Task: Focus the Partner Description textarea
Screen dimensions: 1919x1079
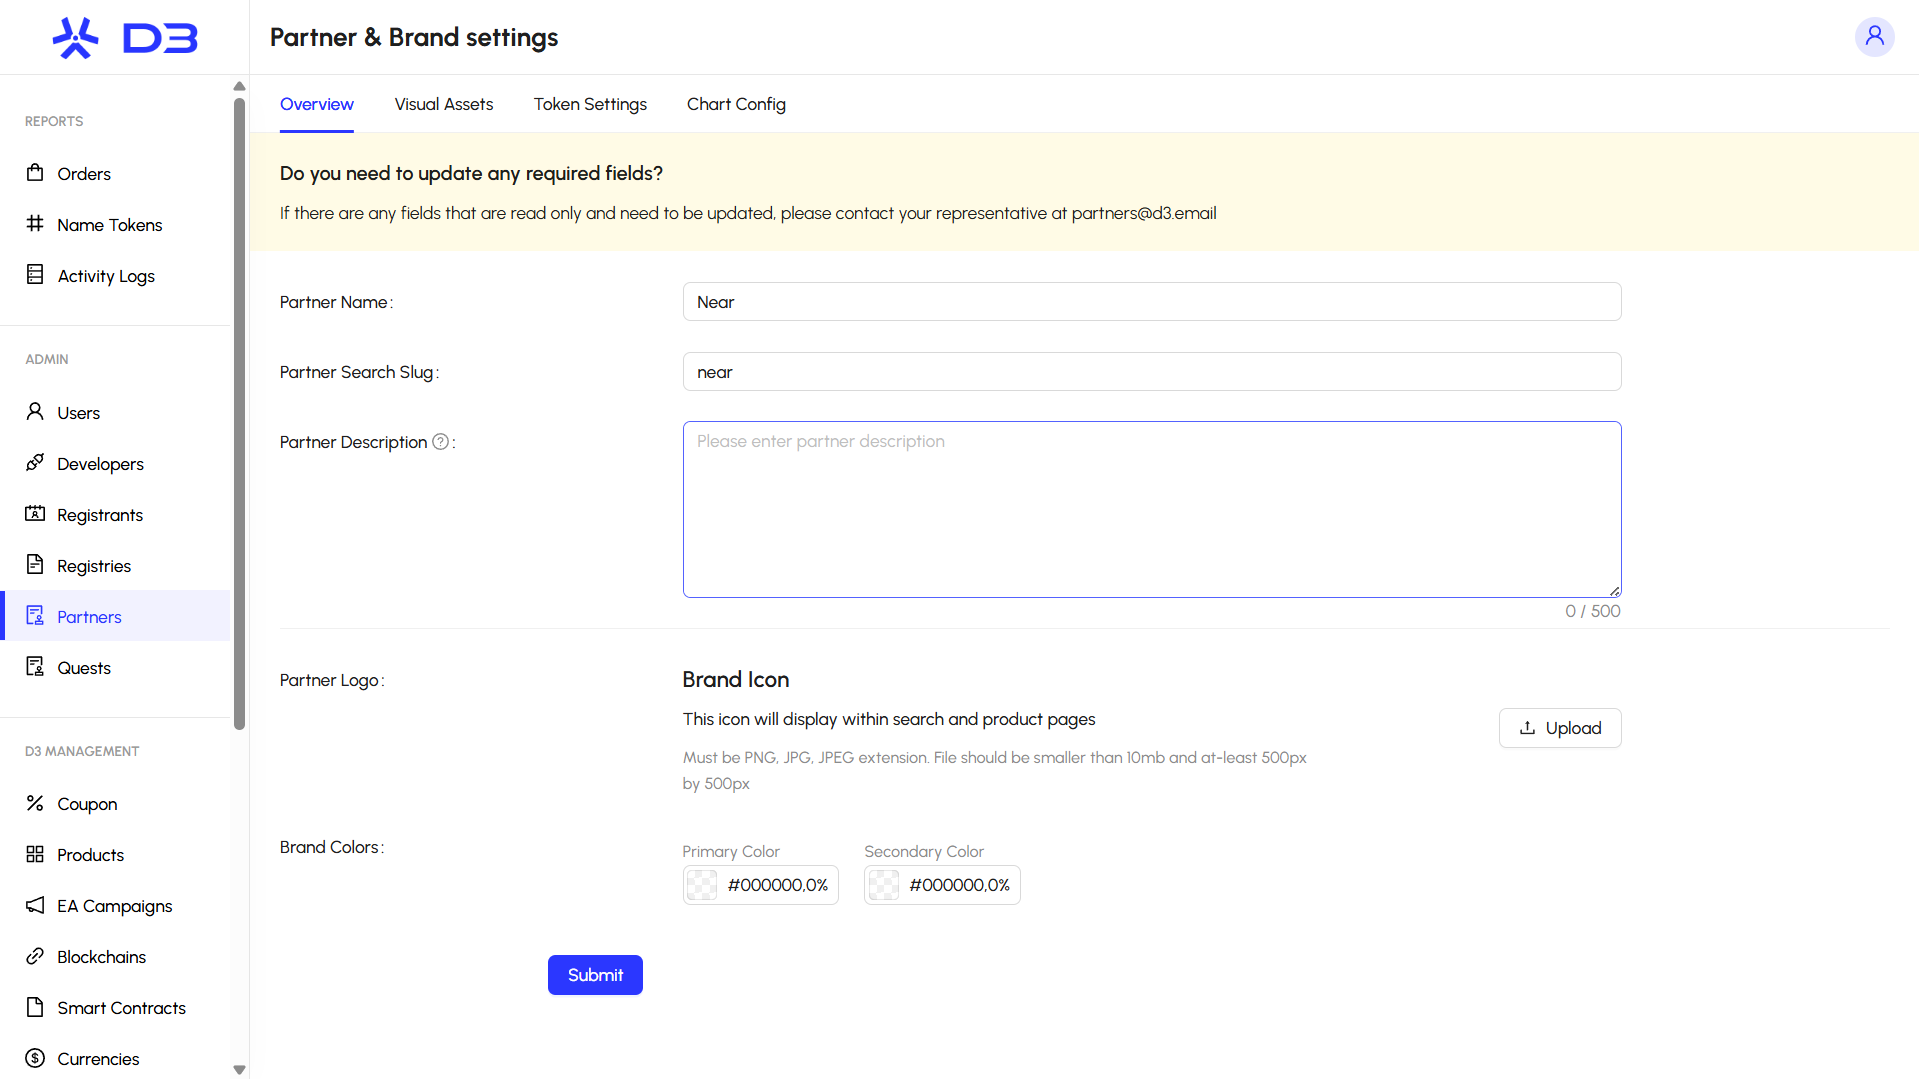Action: pyautogui.click(x=1152, y=510)
